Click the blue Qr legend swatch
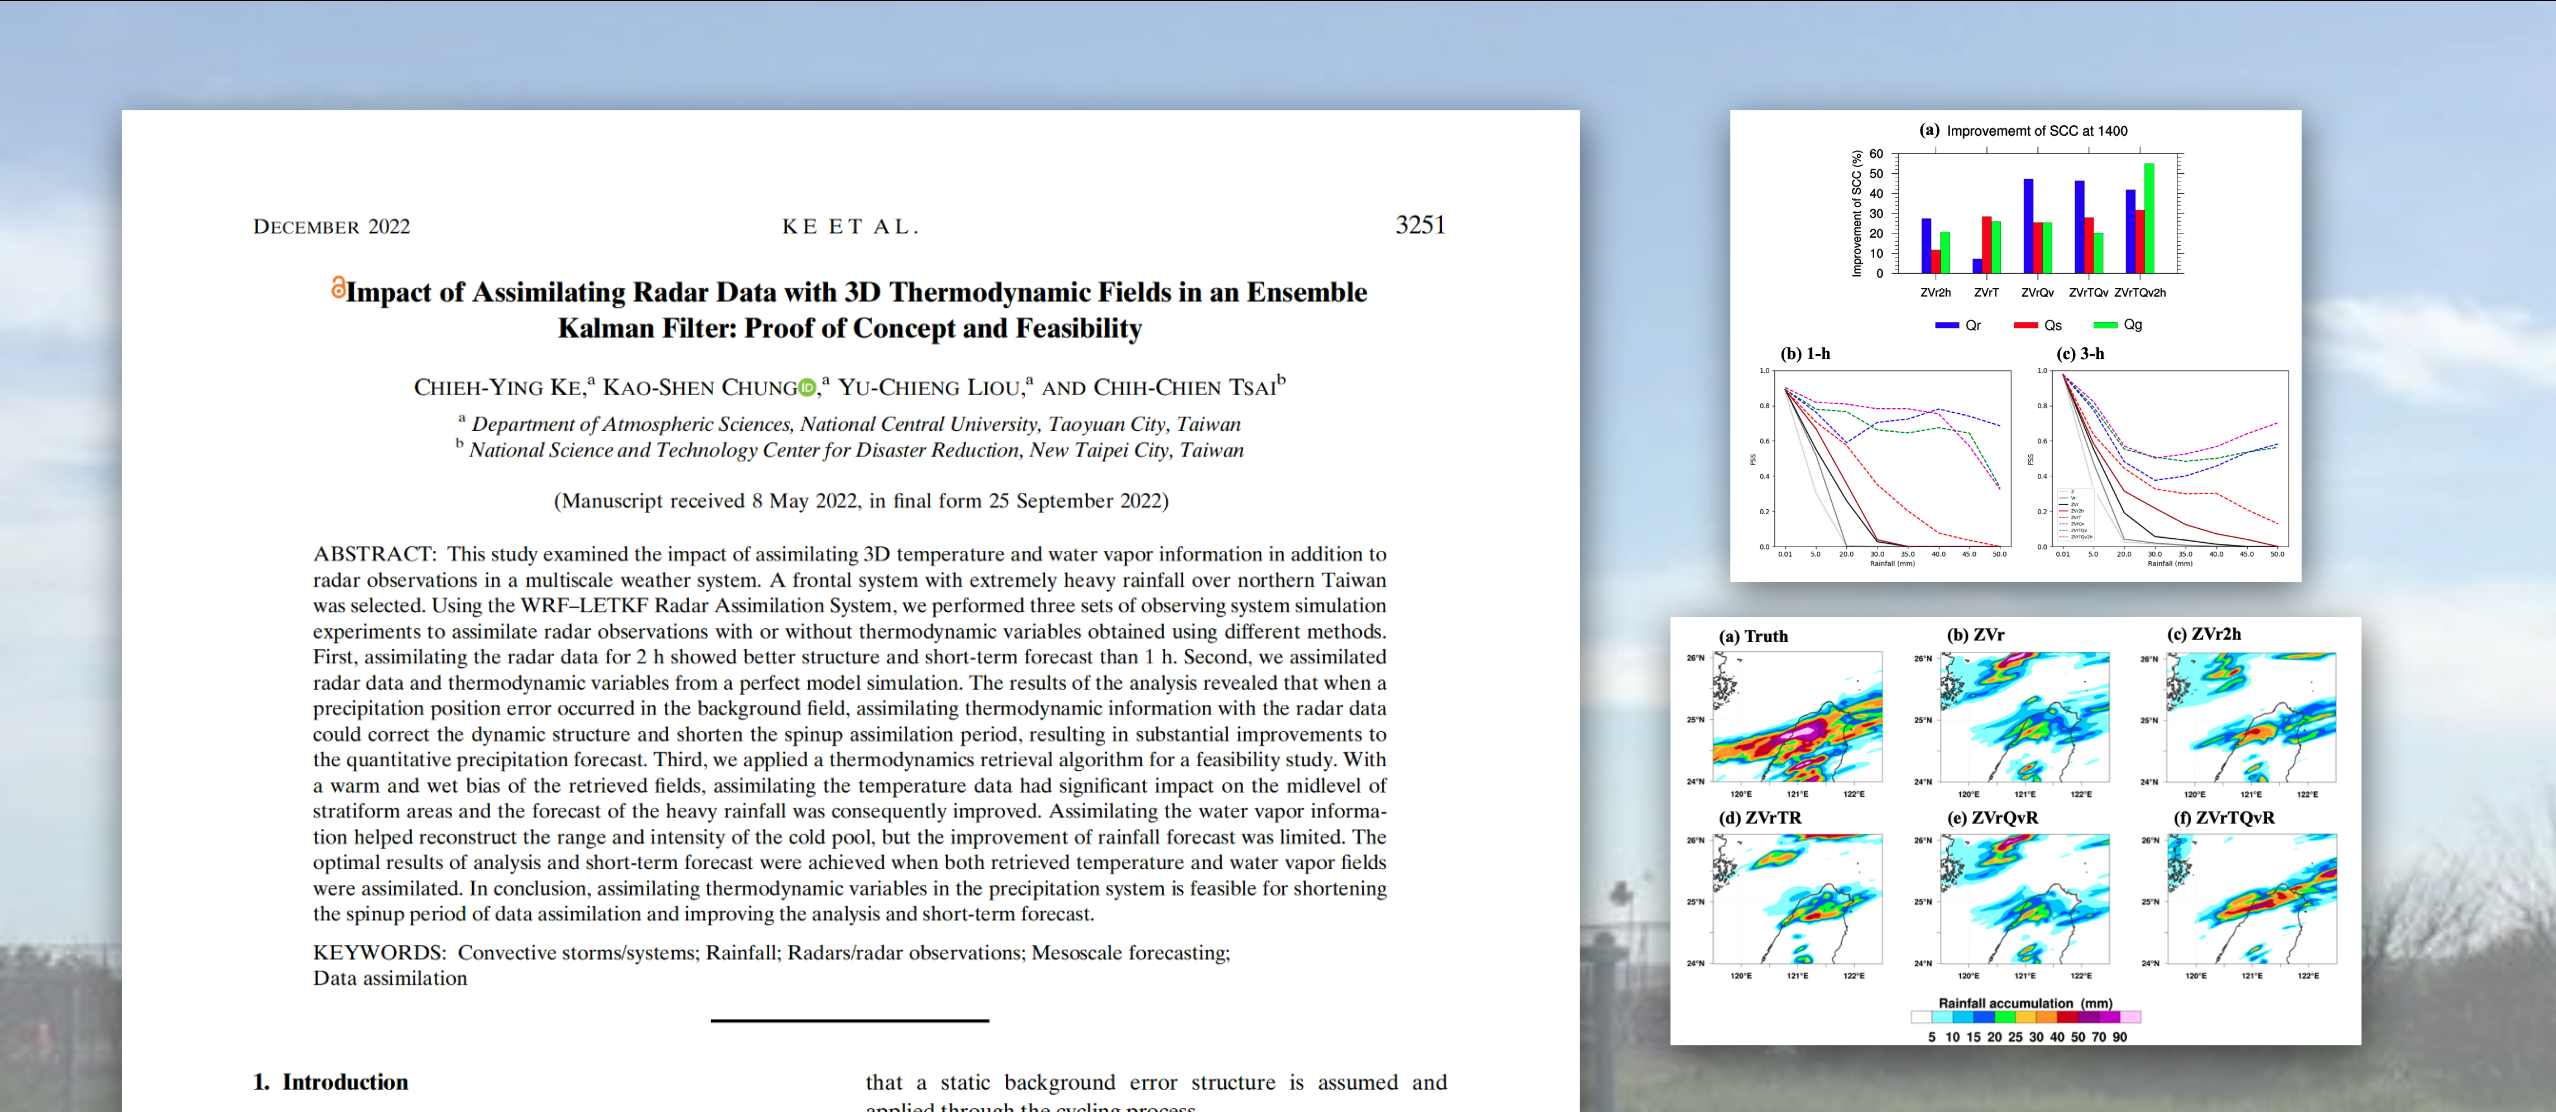The height and width of the screenshot is (1112, 2556). coord(1946,325)
